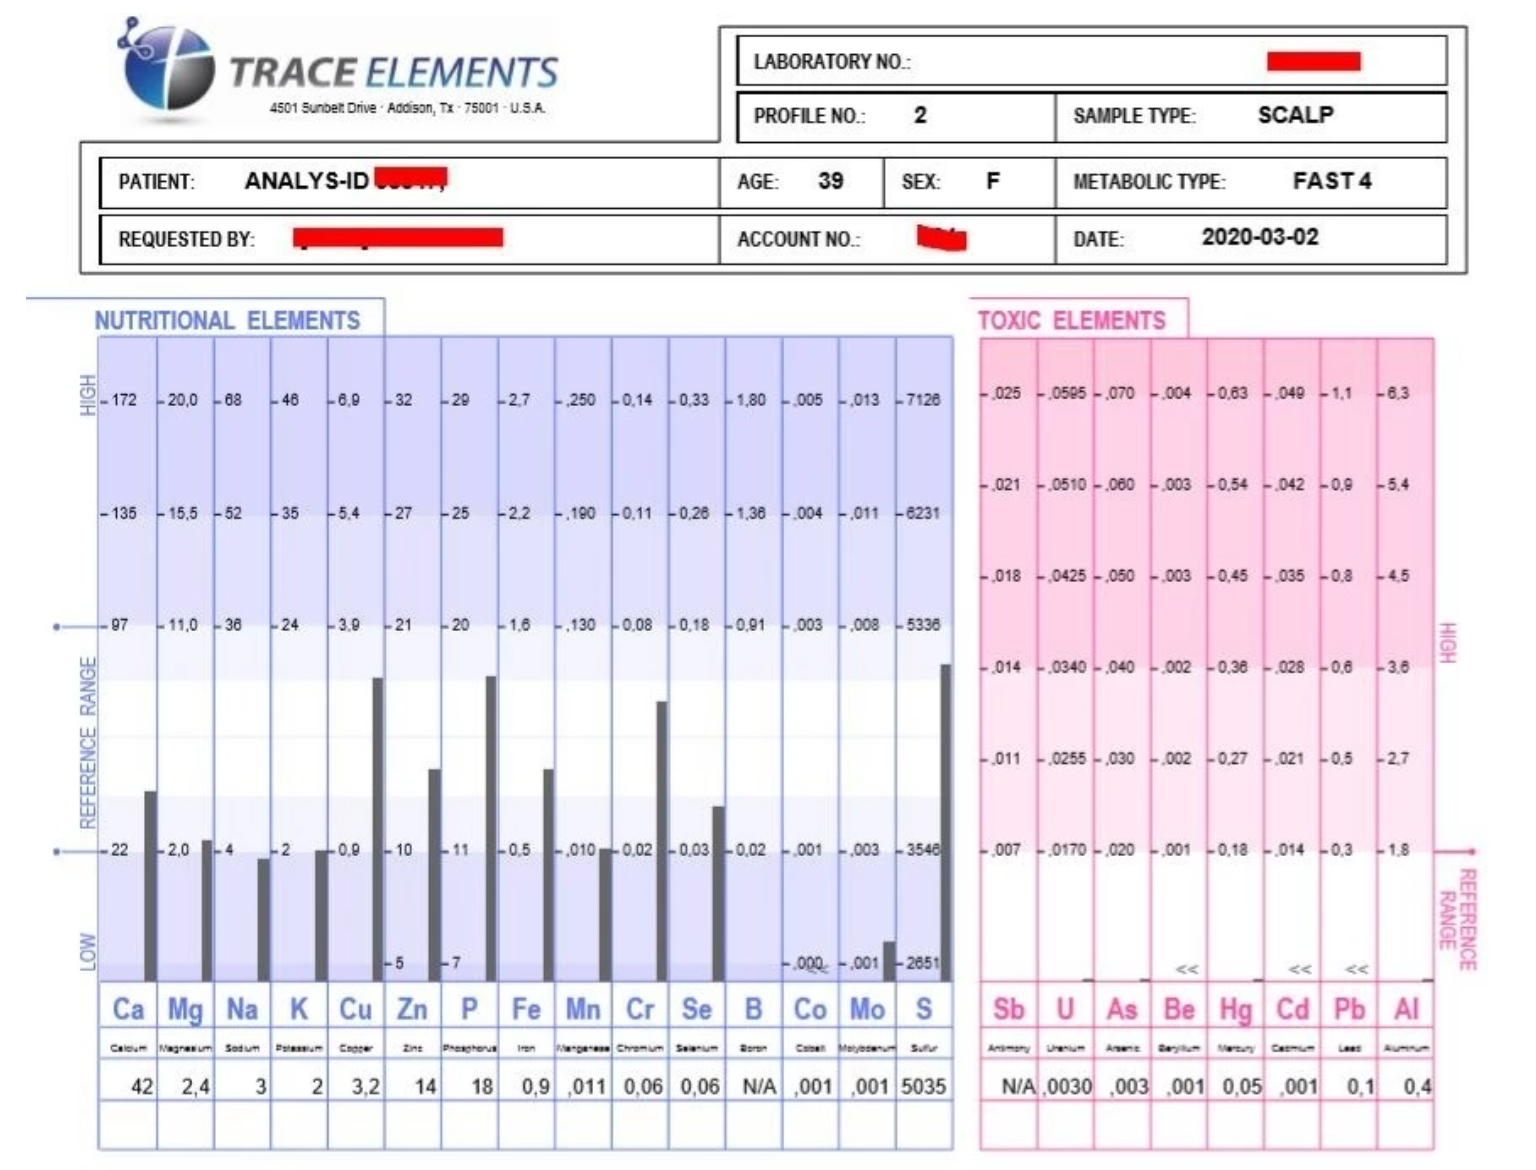Click the As toxic element symbol

pyautogui.click(x=1122, y=1009)
